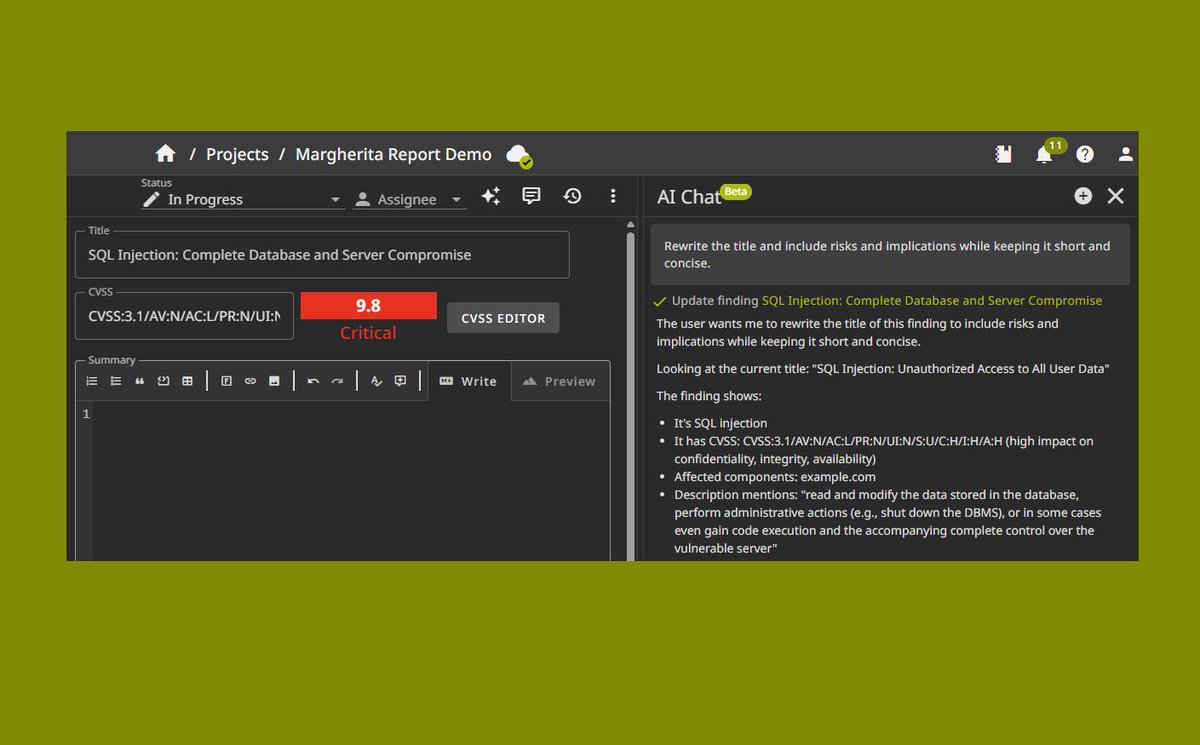
Task: Undo last edit in Summary toolbar
Action: tap(313, 381)
